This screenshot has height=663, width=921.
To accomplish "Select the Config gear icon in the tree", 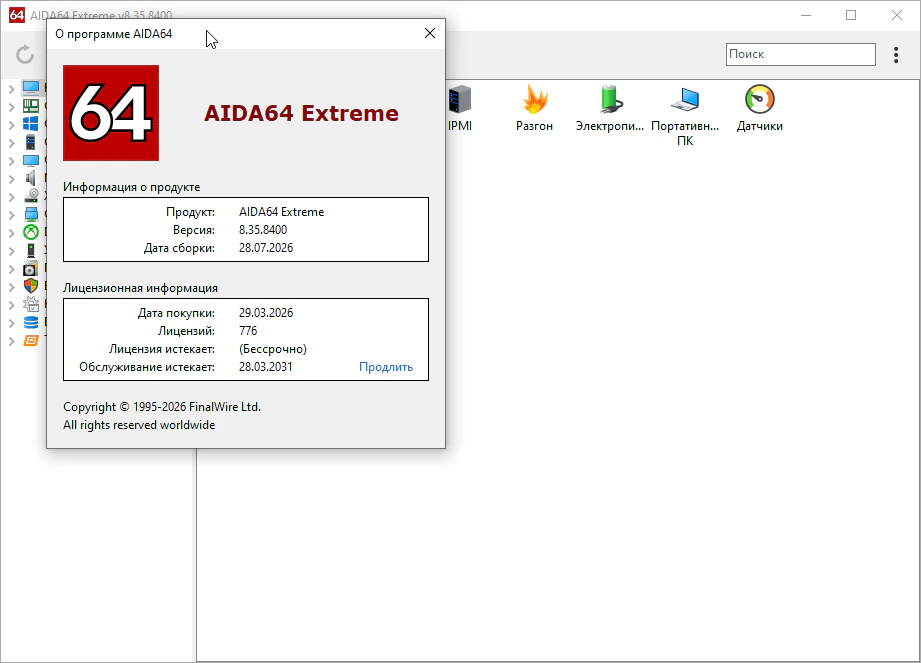I will coord(31,304).
